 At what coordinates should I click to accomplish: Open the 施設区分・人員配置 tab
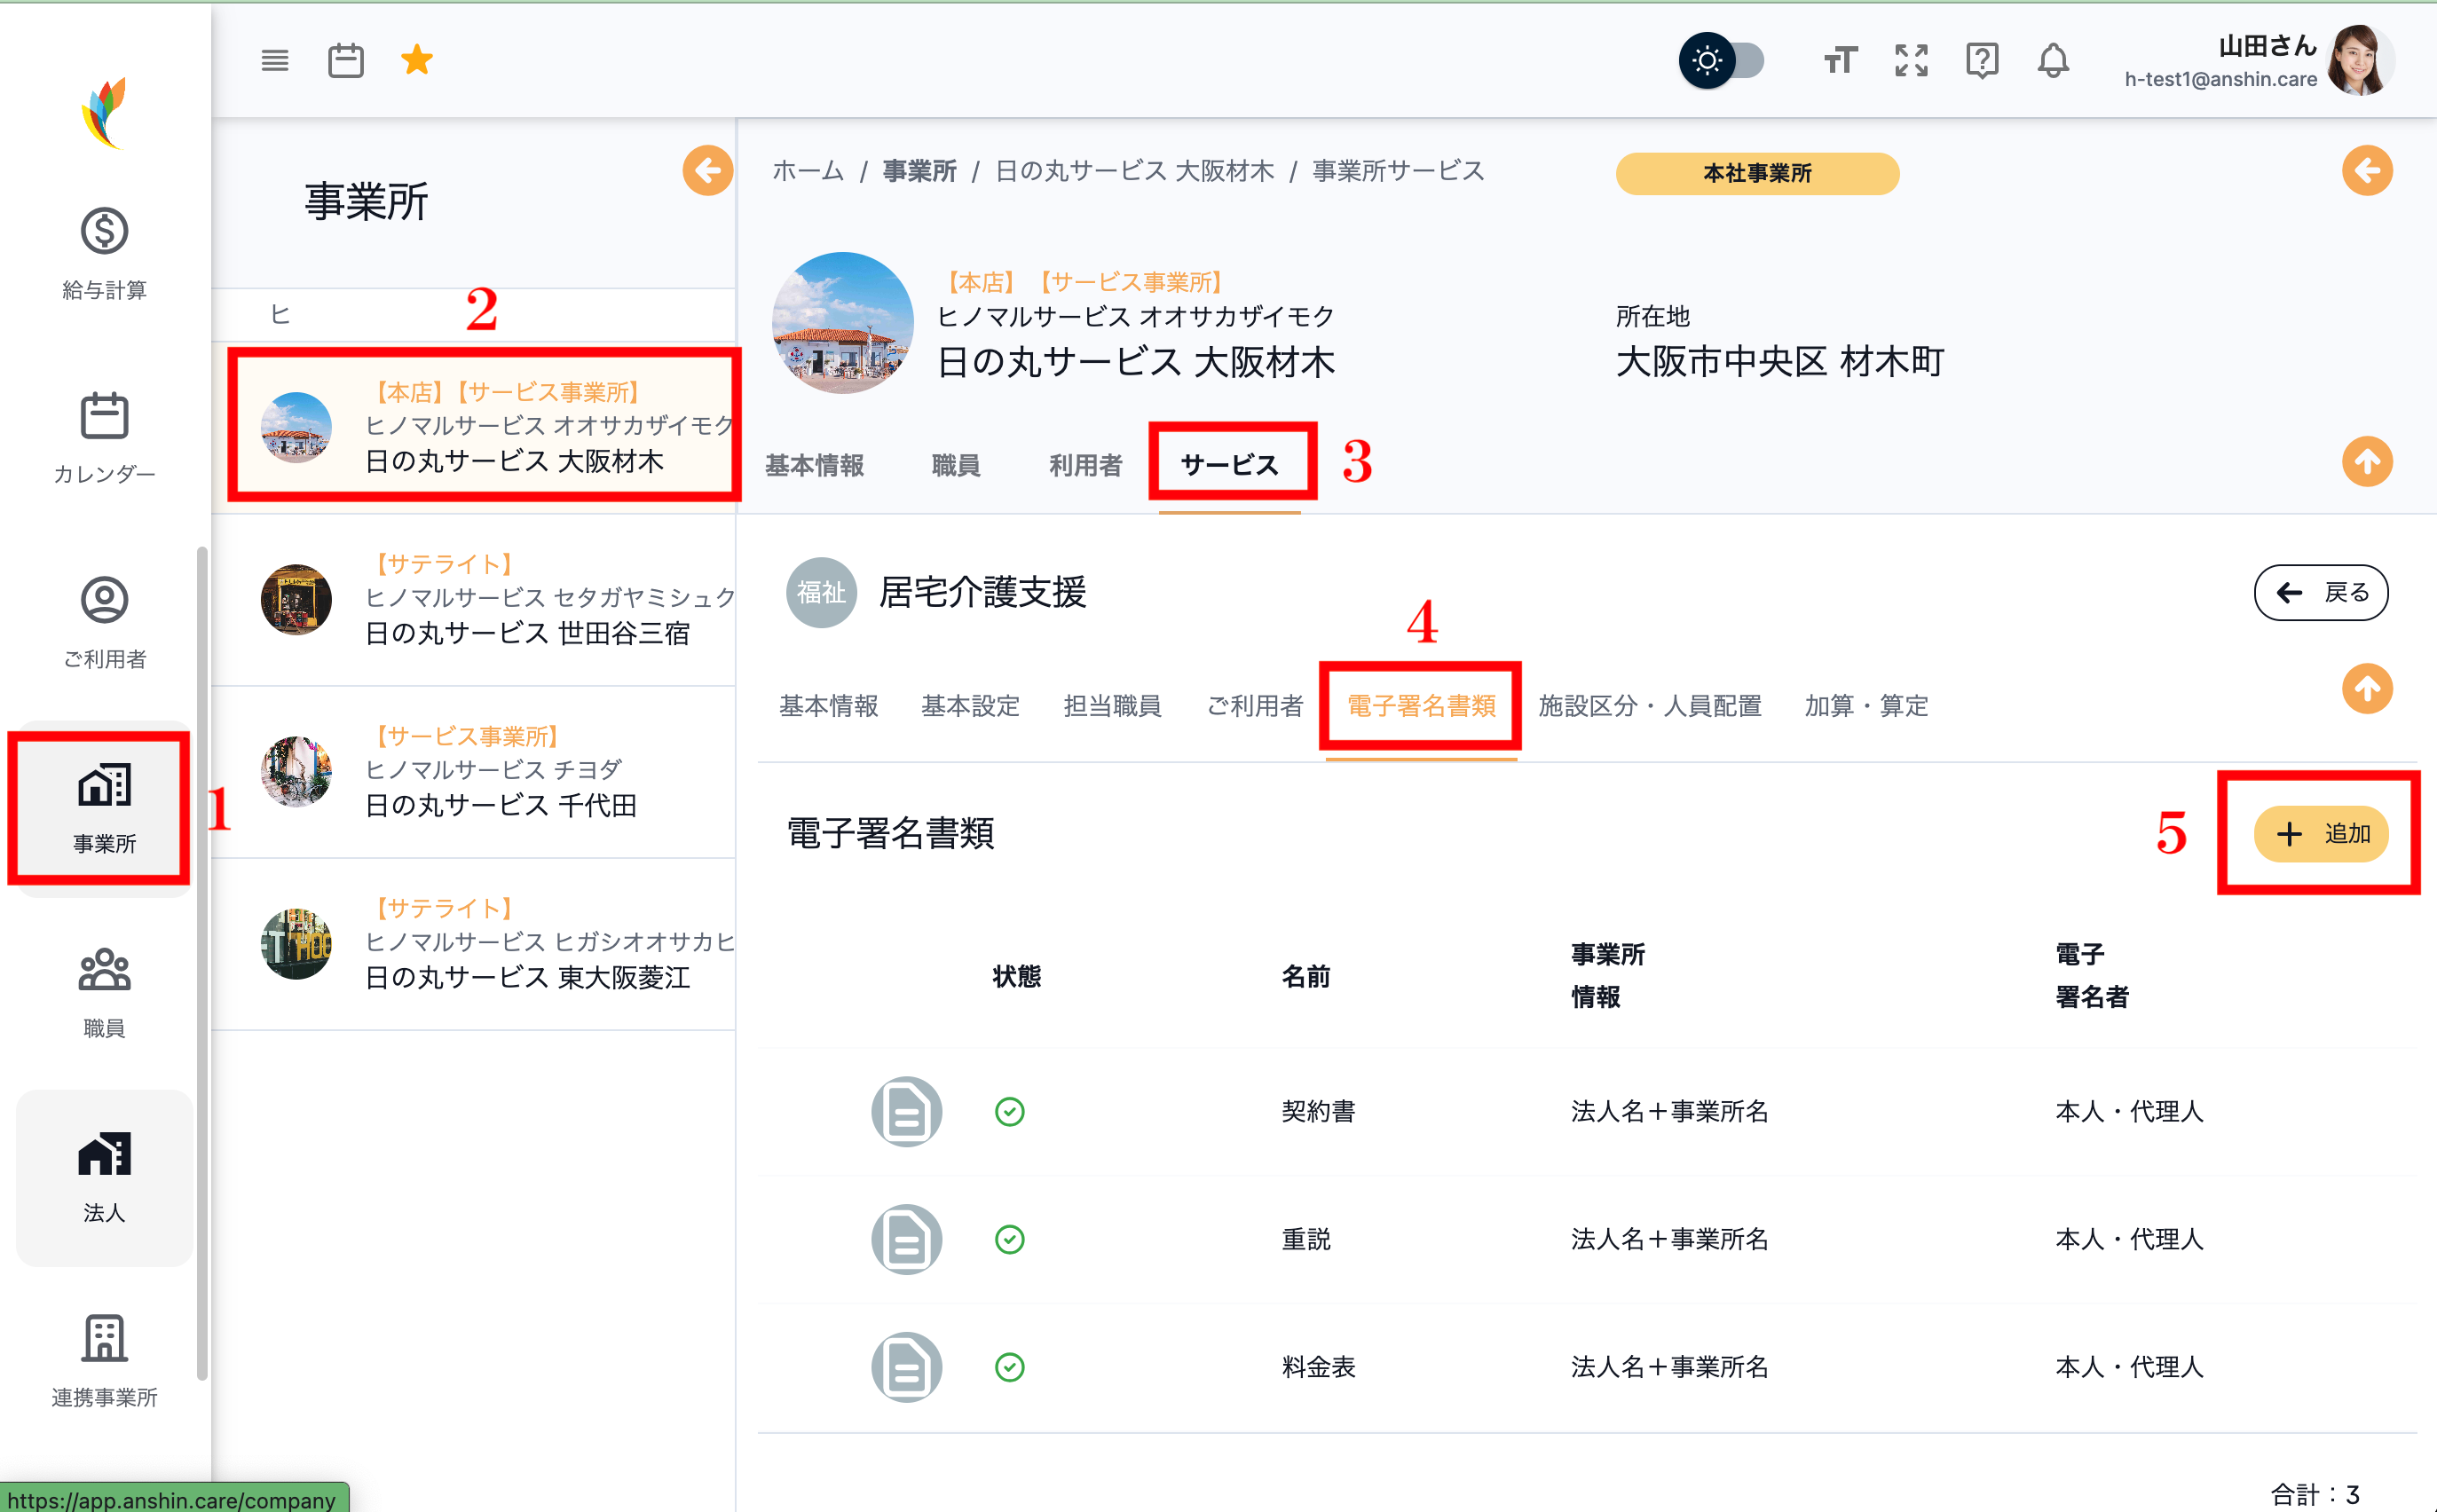1650,706
